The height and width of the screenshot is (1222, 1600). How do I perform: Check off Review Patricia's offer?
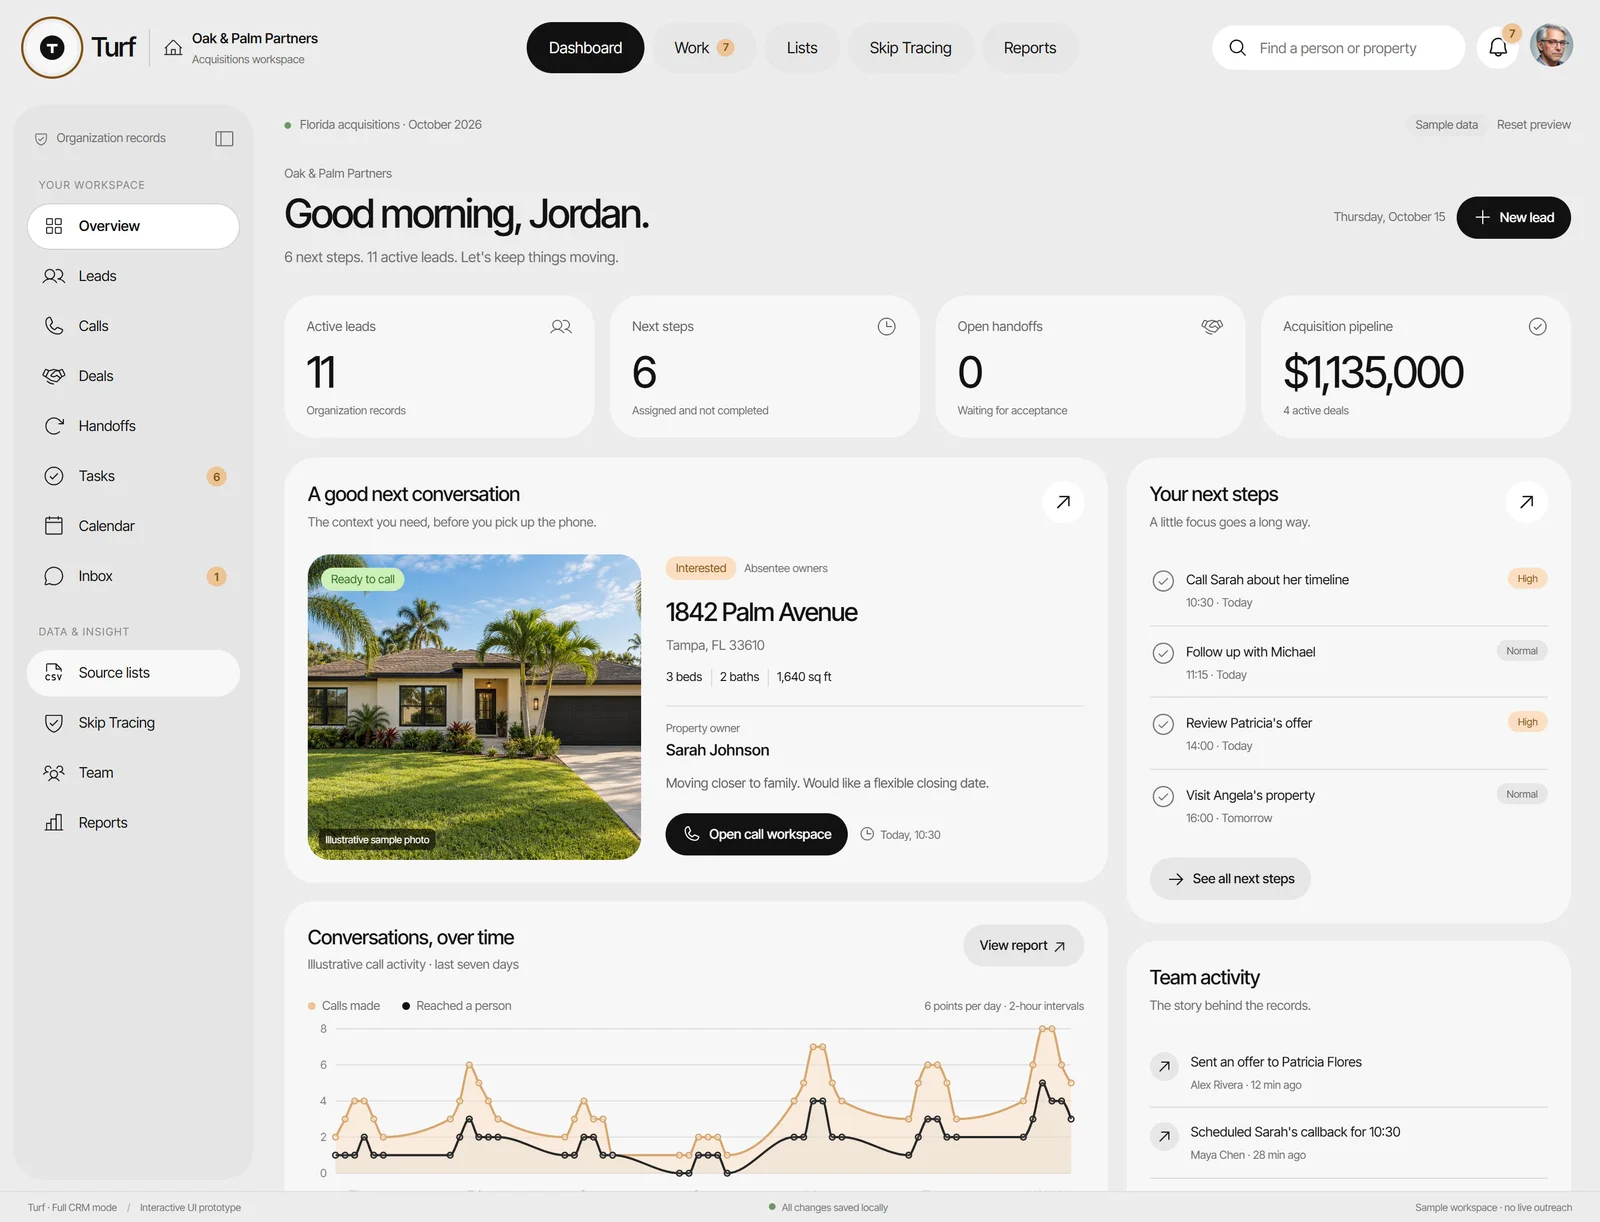[x=1163, y=724]
